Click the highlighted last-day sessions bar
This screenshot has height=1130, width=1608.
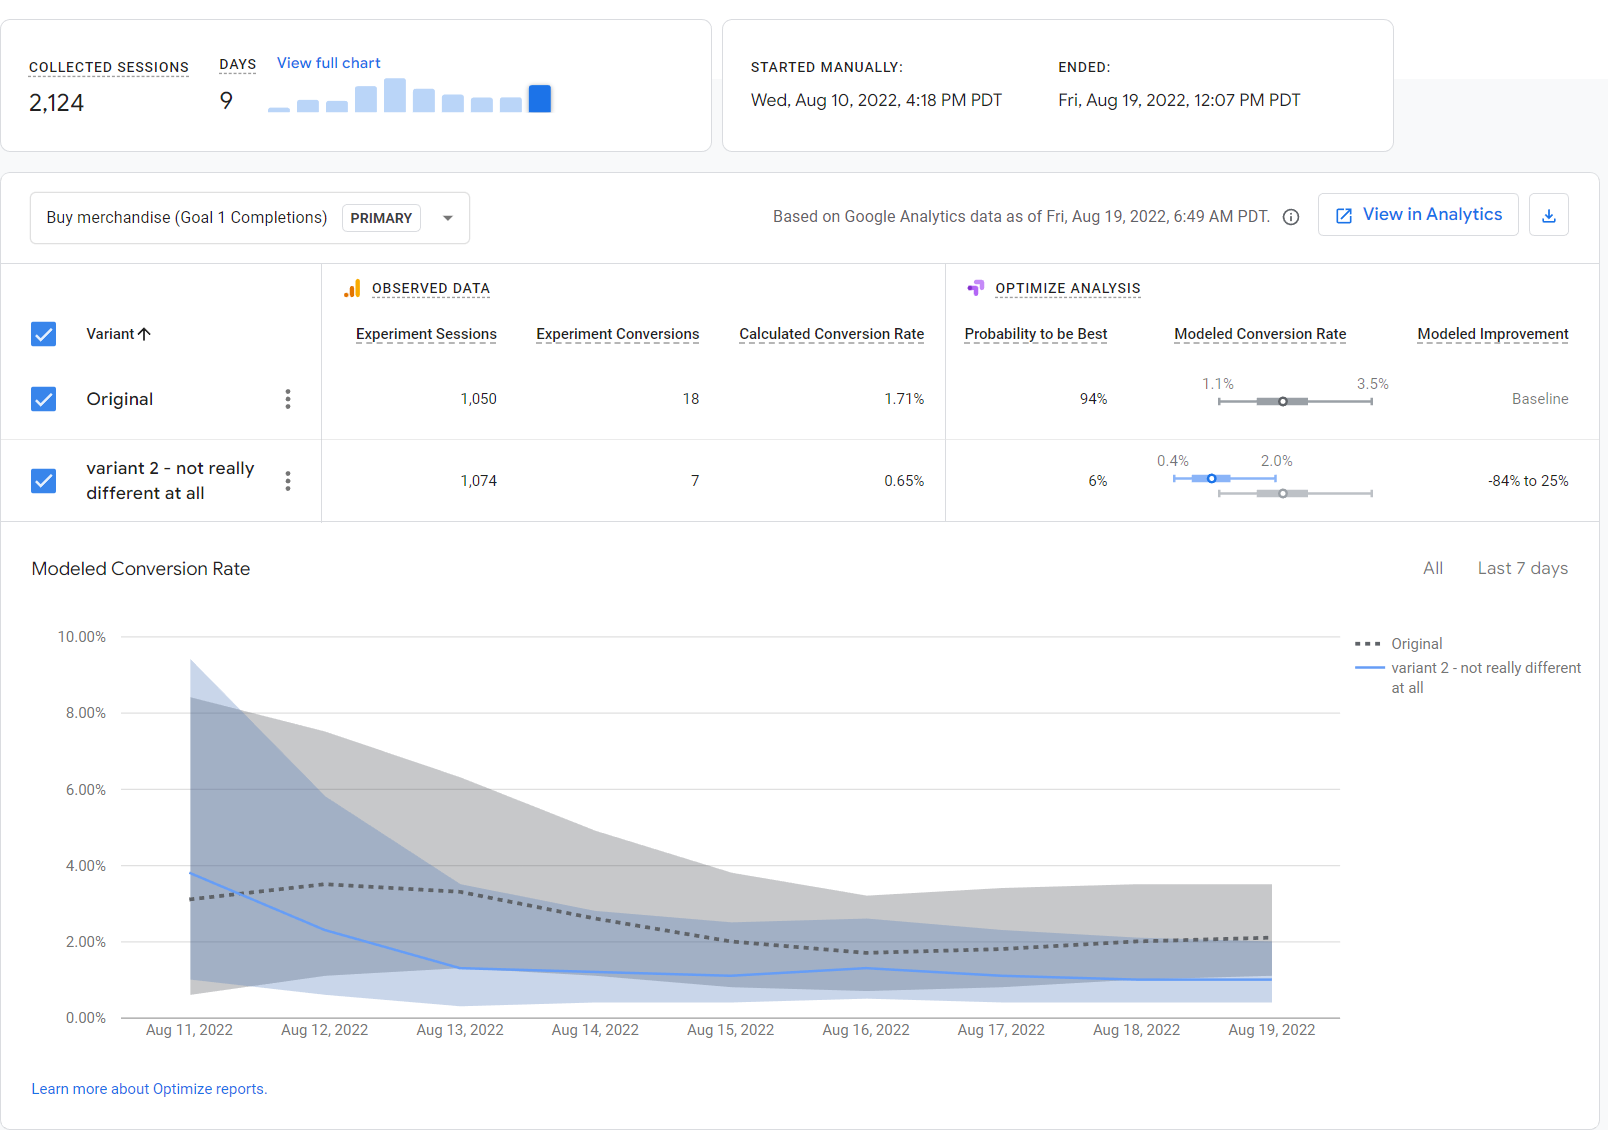540,99
